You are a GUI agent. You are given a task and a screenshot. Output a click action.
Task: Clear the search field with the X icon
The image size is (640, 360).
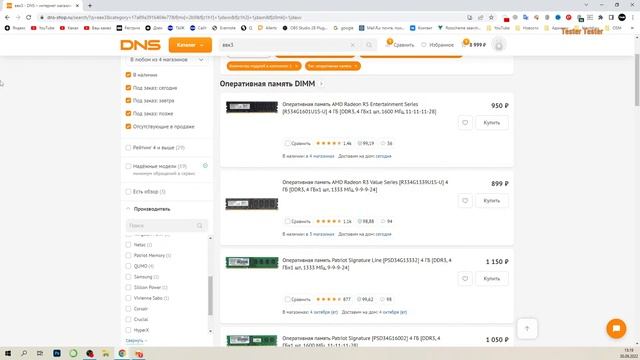pyautogui.click(x=353, y=45)
